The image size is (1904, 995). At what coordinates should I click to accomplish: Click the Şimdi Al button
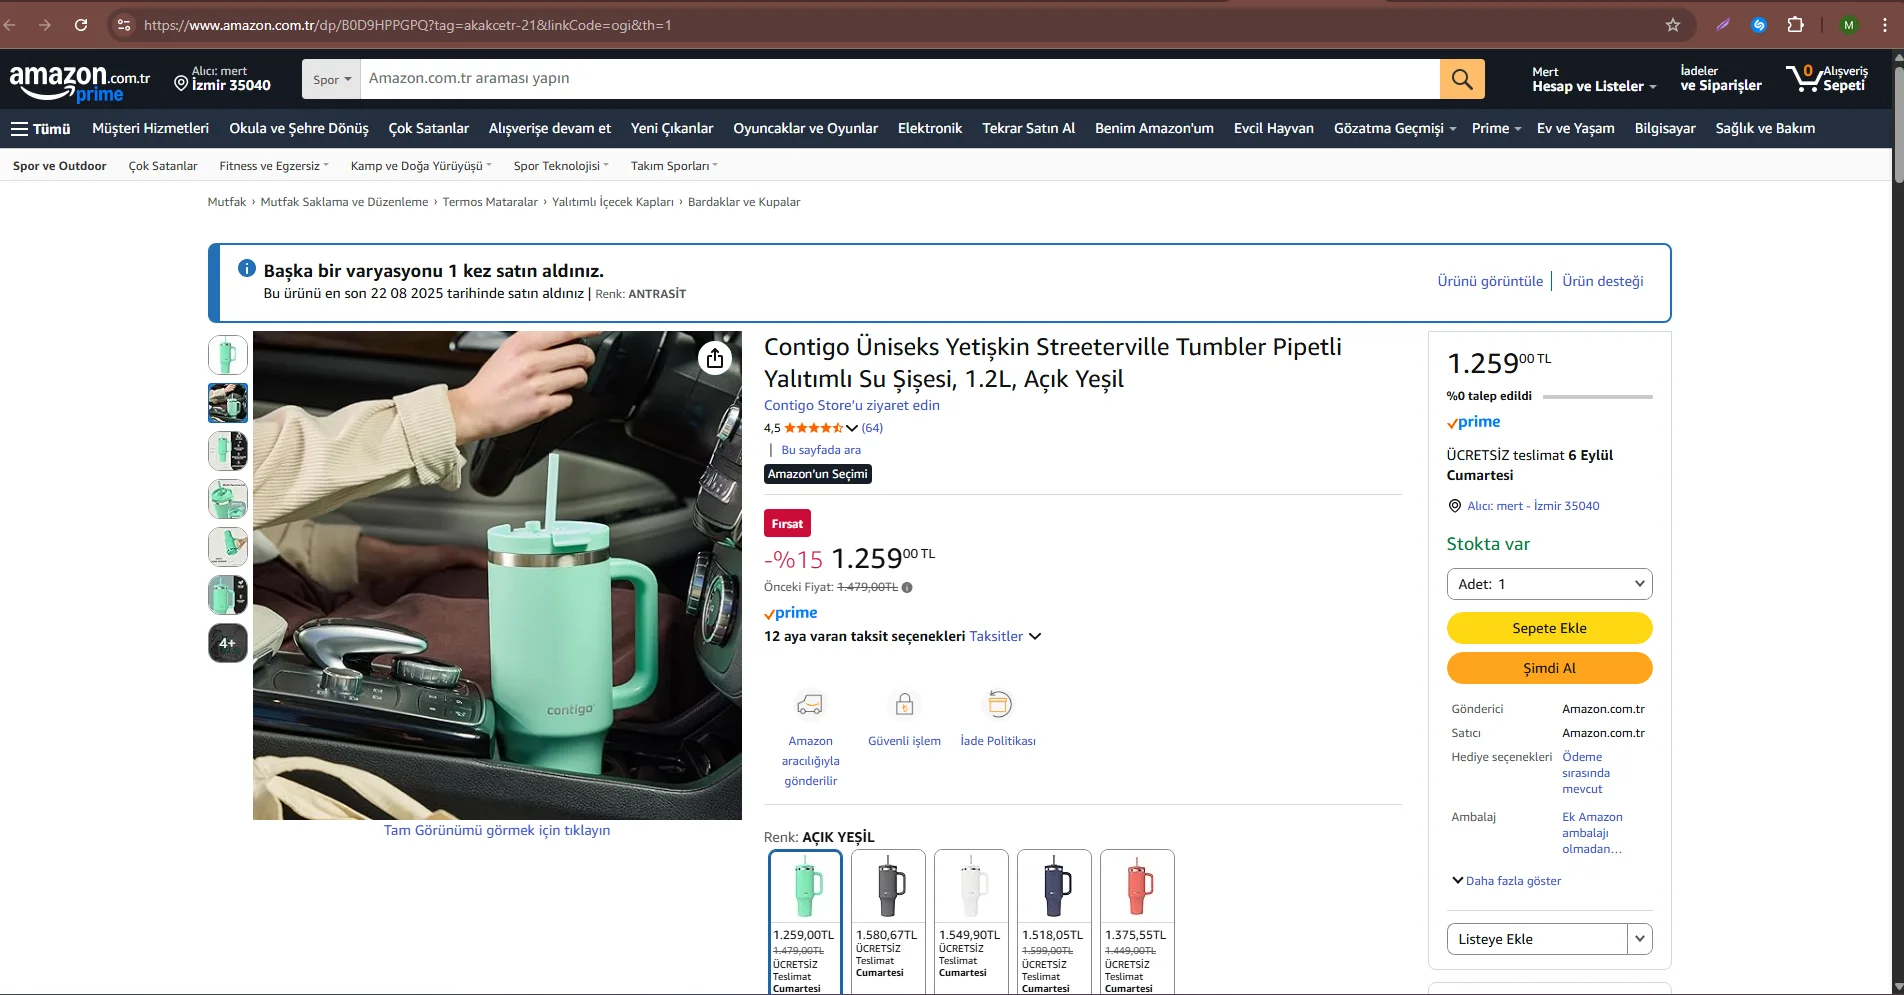pyautogui.click(x=1549, y=668)
